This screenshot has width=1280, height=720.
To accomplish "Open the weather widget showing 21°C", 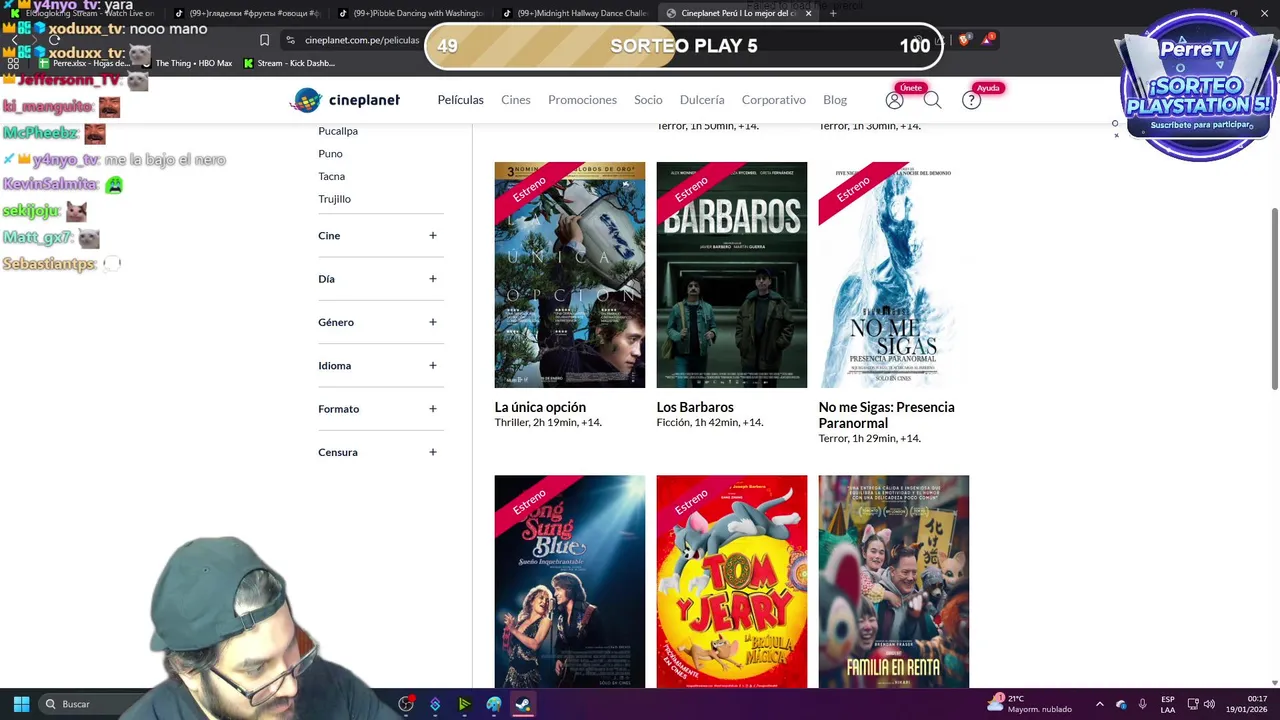I will tap(1030, 704).
